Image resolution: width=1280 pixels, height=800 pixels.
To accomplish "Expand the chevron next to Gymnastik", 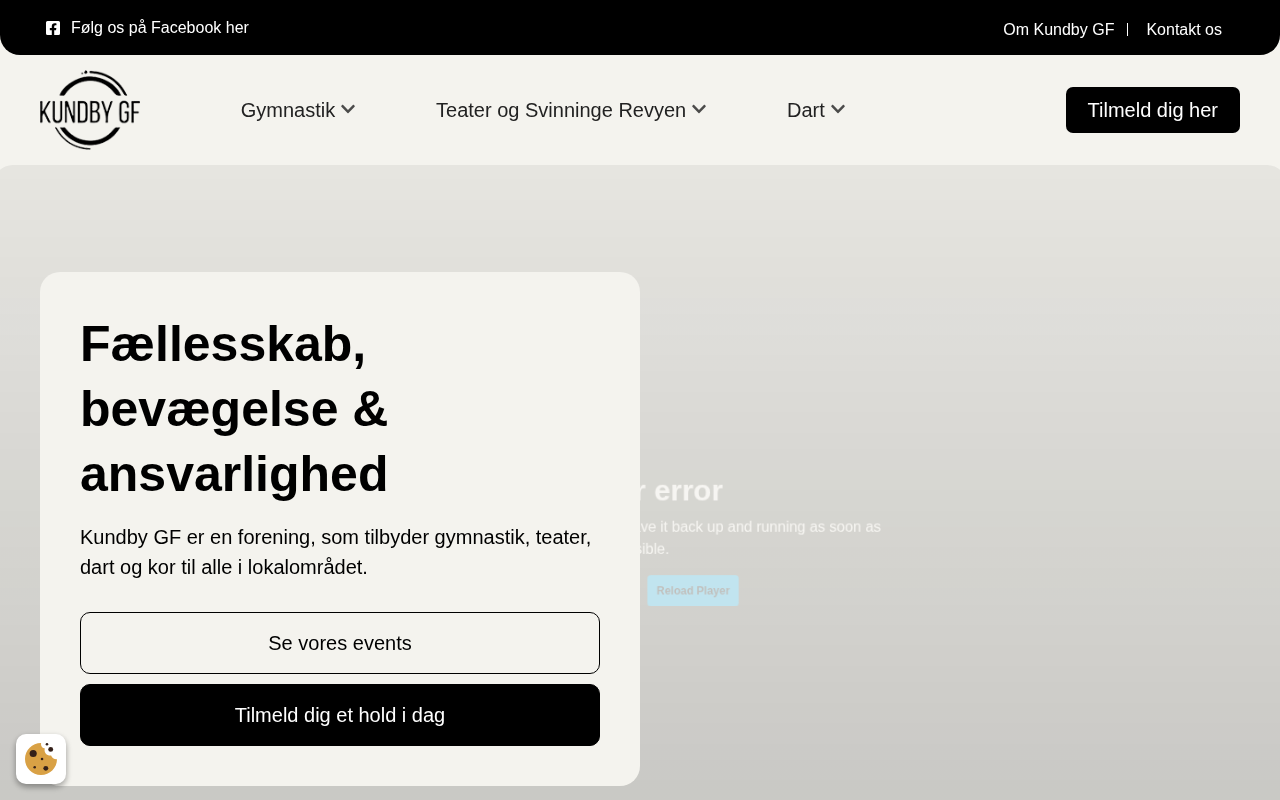I will [x=348, y=109].
